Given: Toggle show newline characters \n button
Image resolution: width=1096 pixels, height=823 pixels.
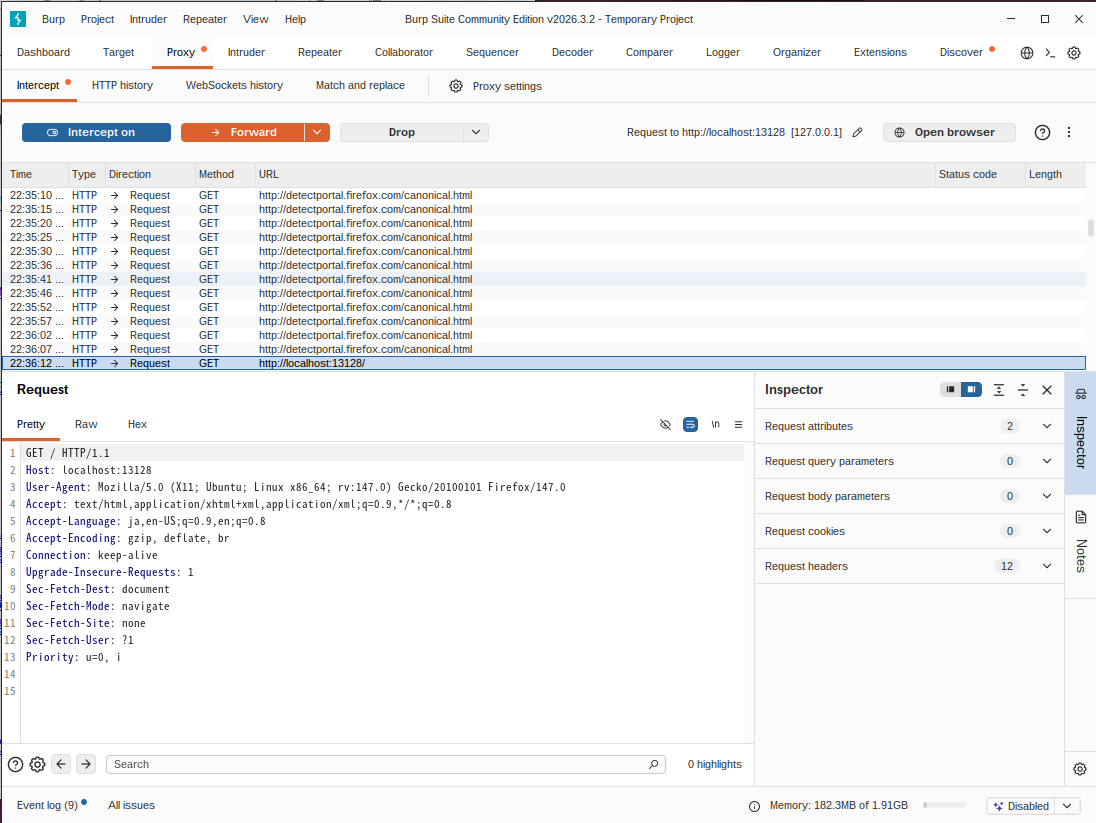Looking at the screenshot, I should pyautogui.click(x=715, y=424).
